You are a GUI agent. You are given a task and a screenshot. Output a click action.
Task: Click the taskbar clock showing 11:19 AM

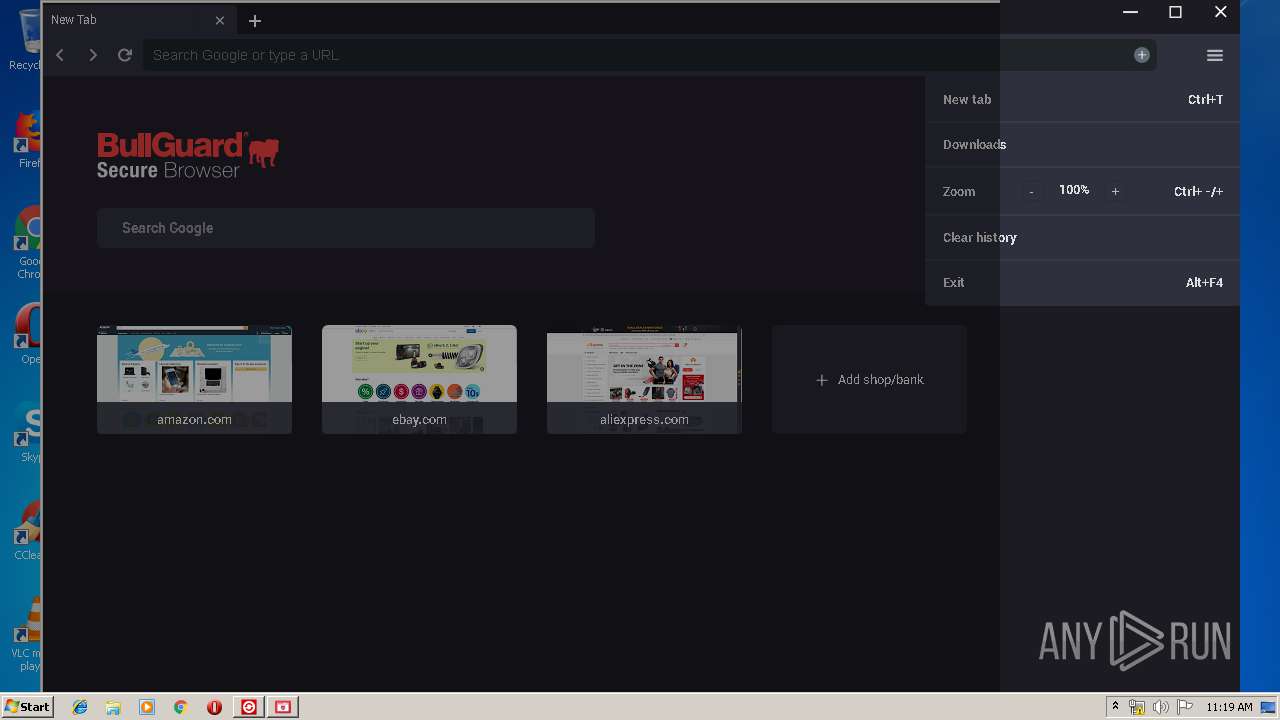[x=1229, y=707]
